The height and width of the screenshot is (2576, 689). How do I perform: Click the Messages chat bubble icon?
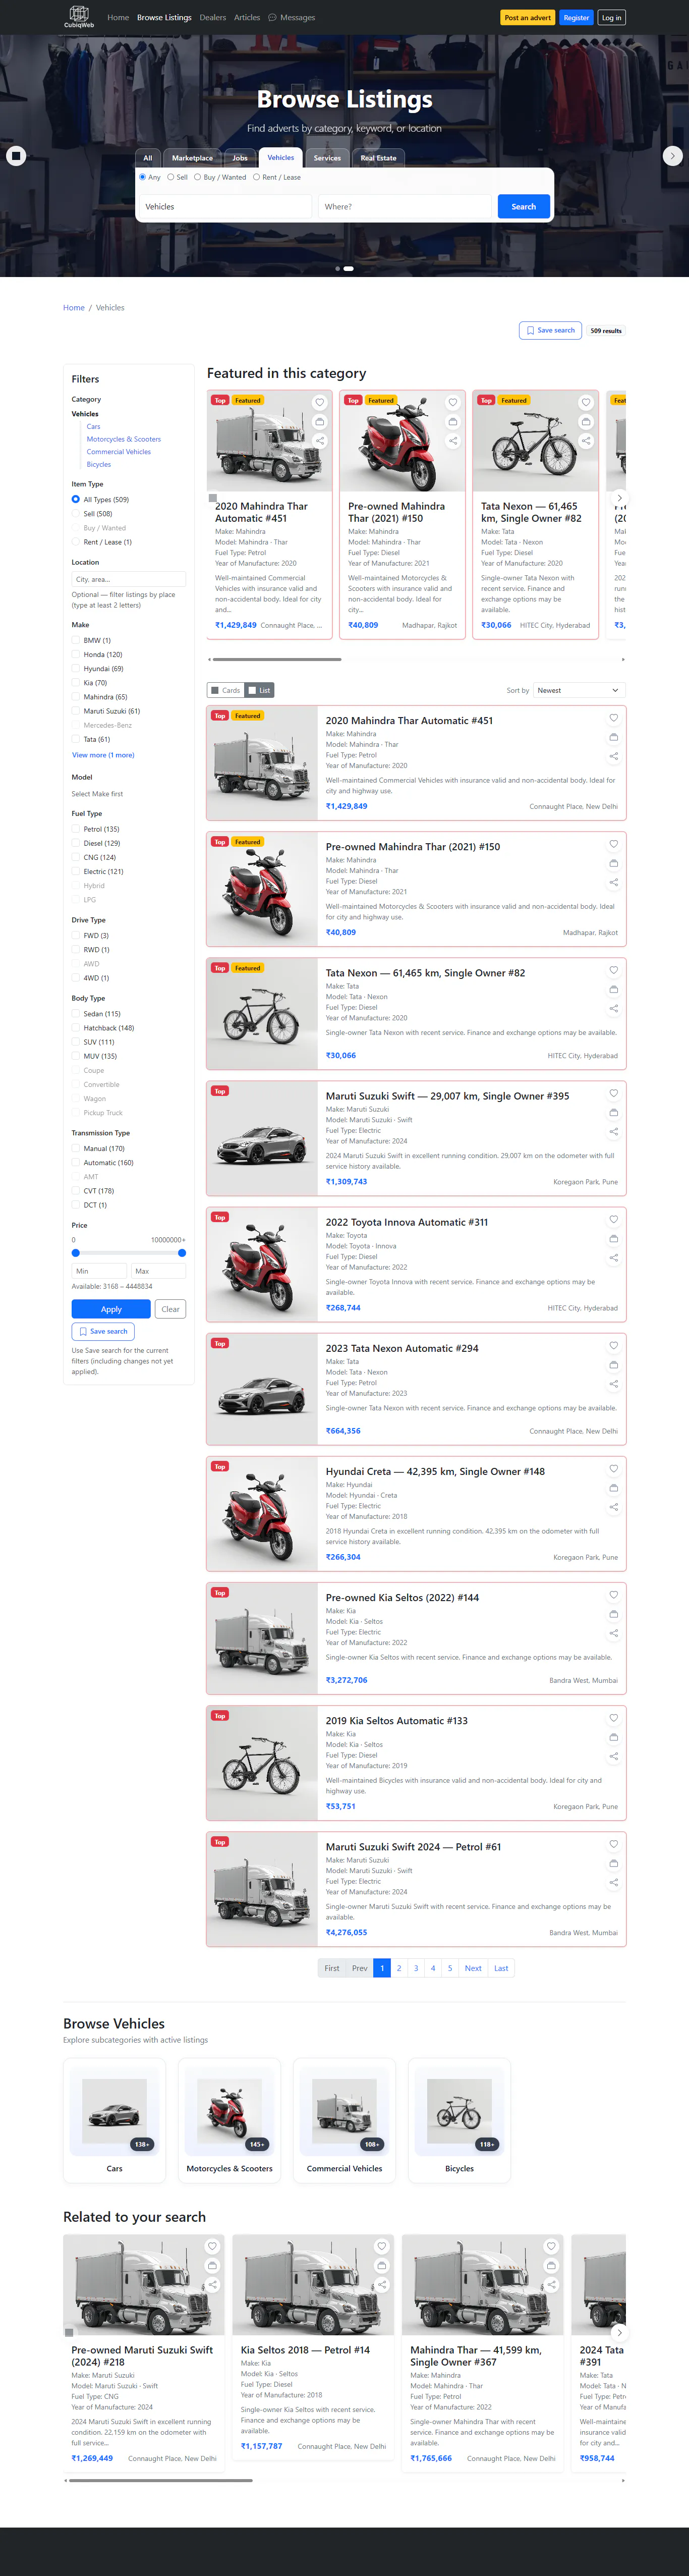coord(272,17)
